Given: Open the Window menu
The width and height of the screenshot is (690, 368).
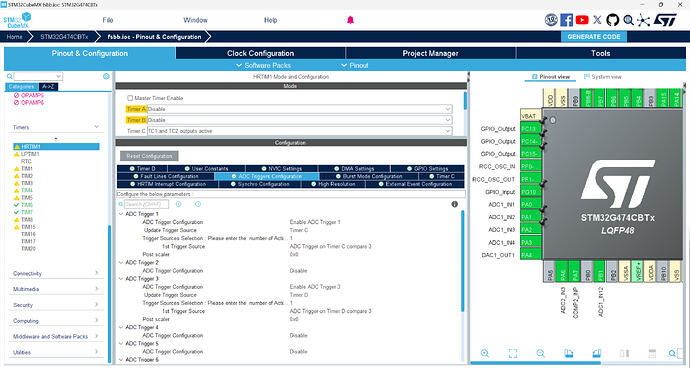Looking at the screenshot, I should (x=195, y=20).
